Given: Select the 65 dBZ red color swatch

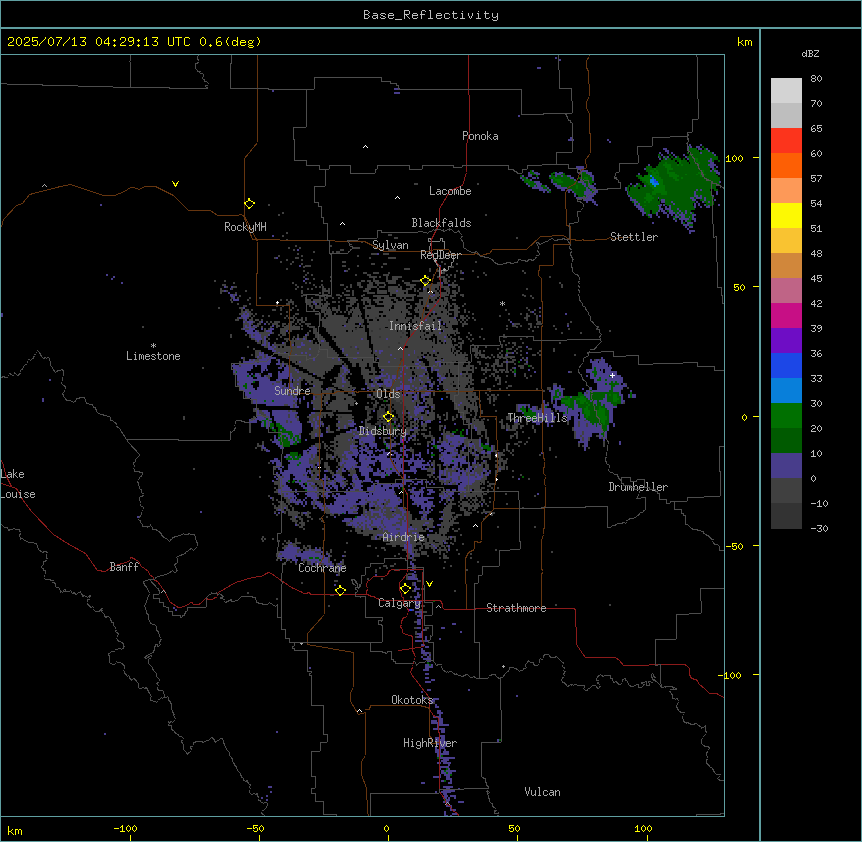Looking at the screenshot, I should (x=786, y=141).
